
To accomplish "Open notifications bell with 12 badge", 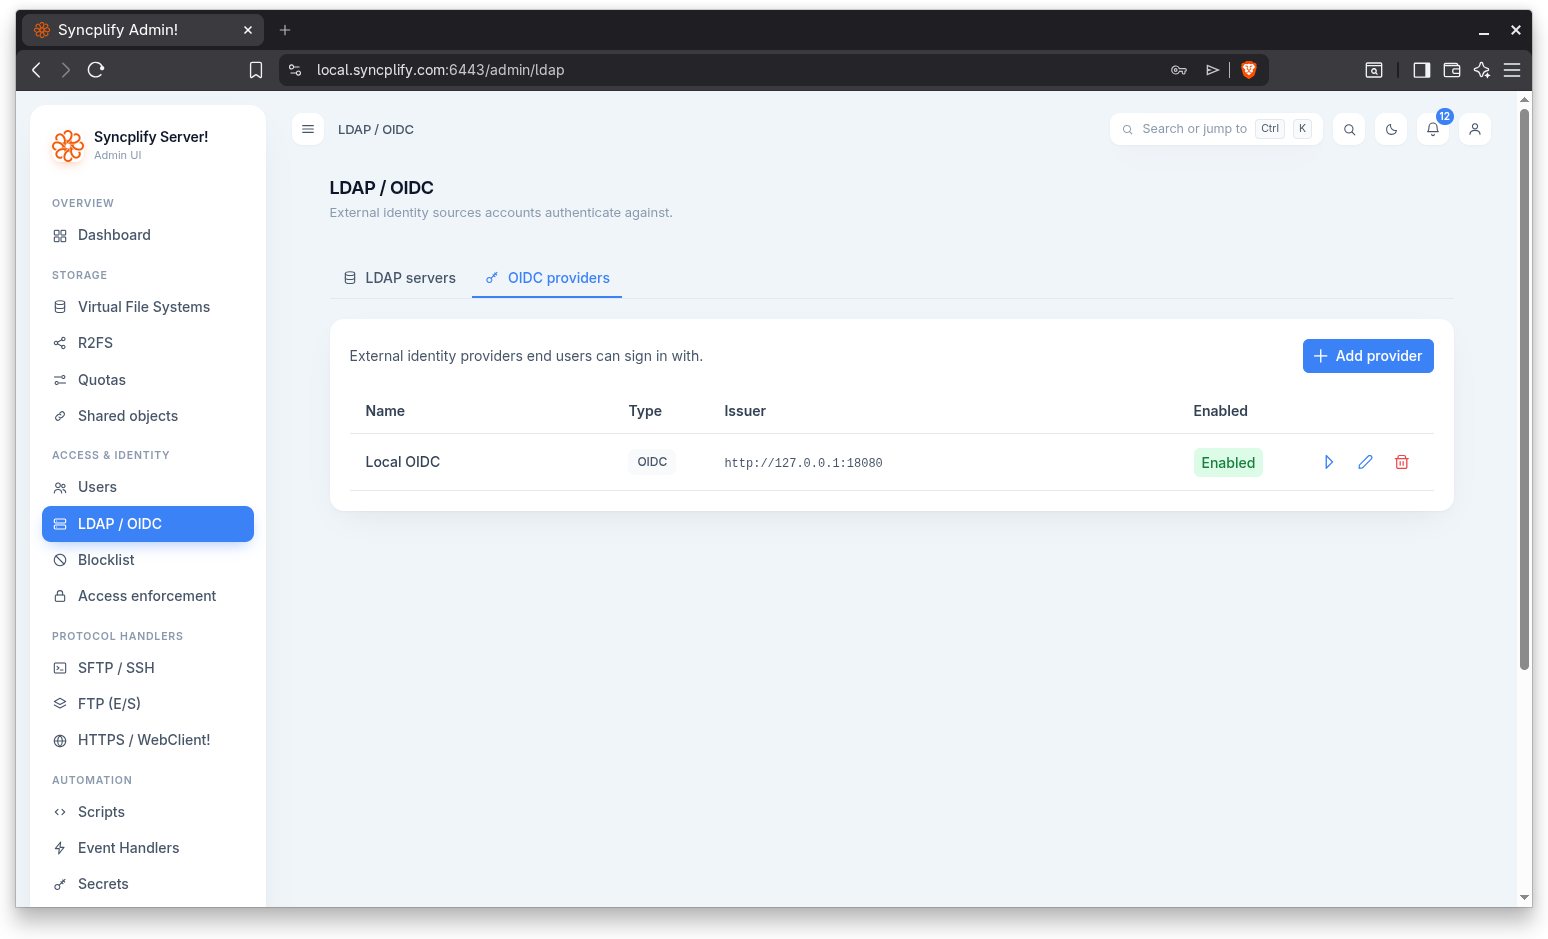I will click(1433, 129).
